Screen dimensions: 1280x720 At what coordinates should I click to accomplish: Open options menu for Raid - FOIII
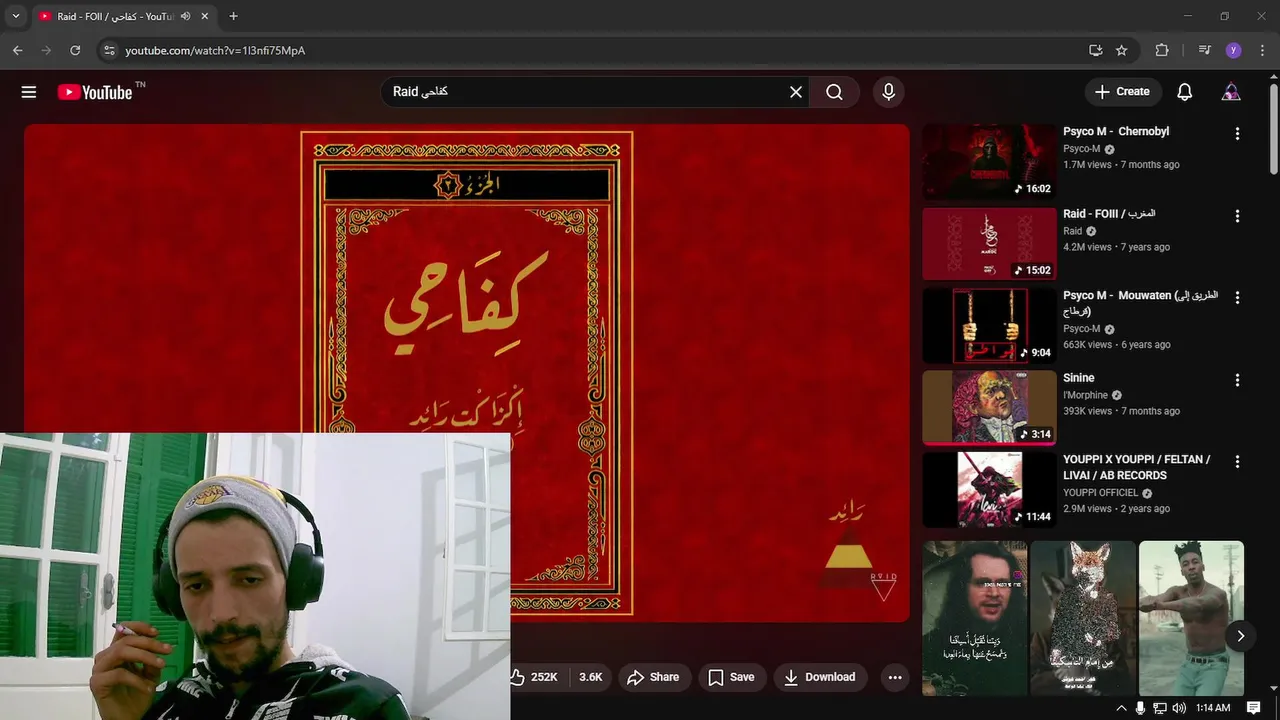tap(1237, 216)
